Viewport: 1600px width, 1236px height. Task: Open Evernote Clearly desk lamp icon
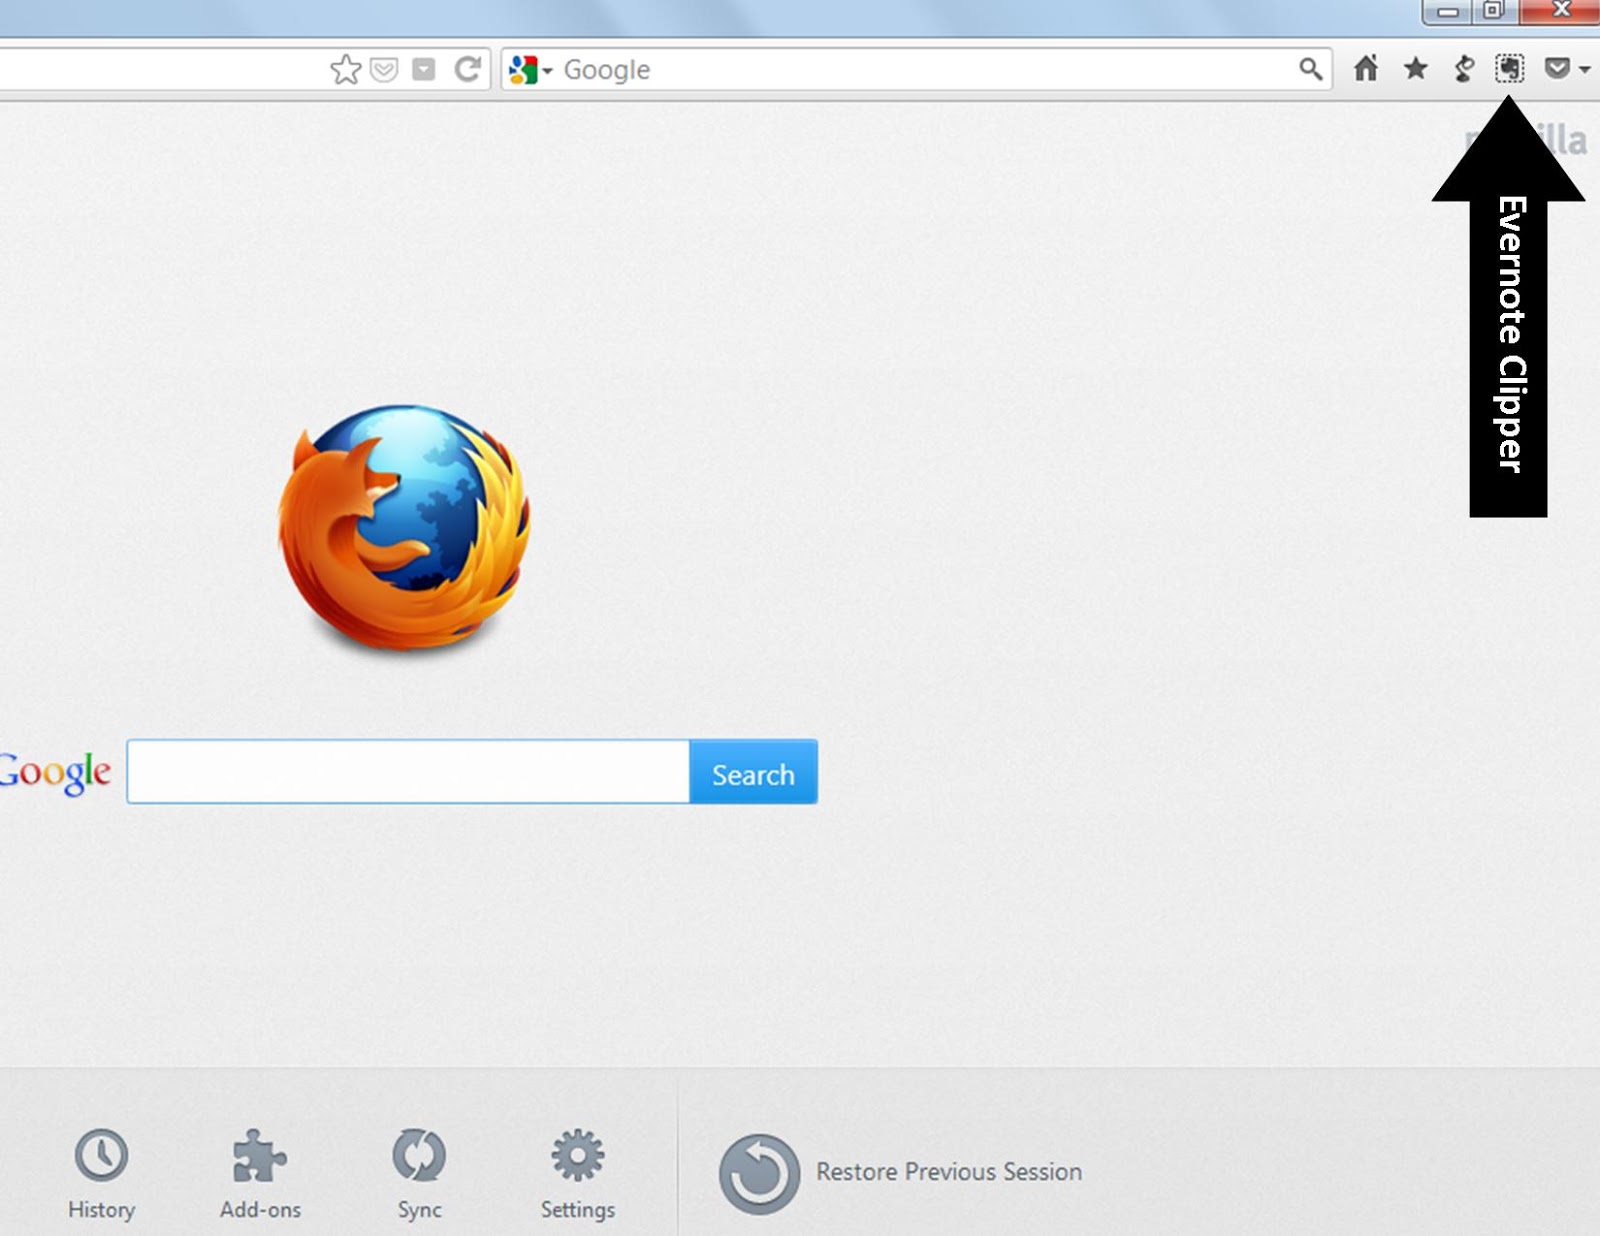point(1464,68)
